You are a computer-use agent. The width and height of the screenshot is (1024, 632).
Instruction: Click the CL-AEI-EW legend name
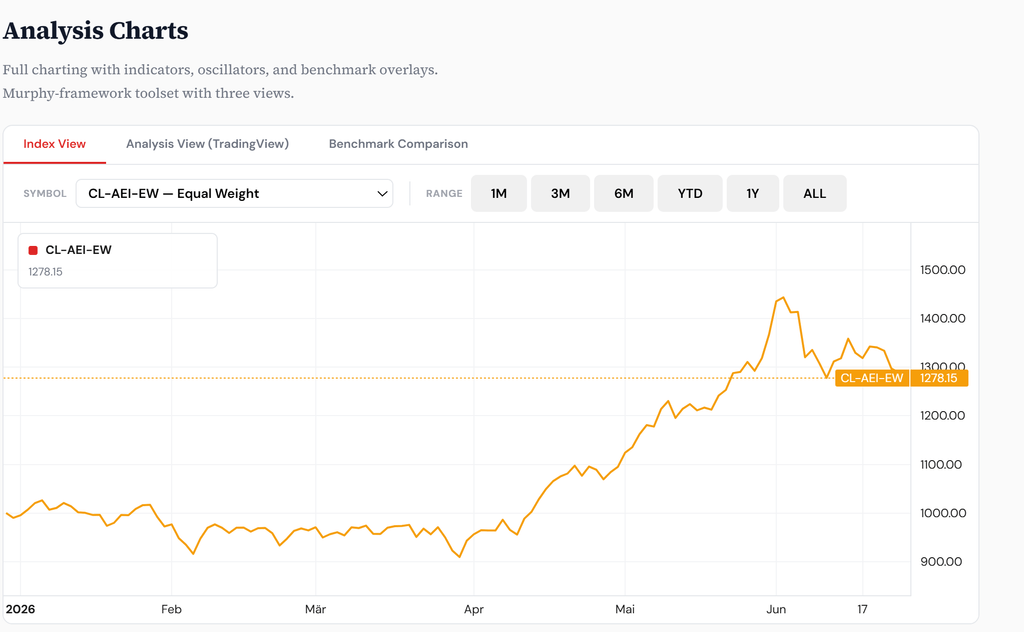tap(78, 250)
